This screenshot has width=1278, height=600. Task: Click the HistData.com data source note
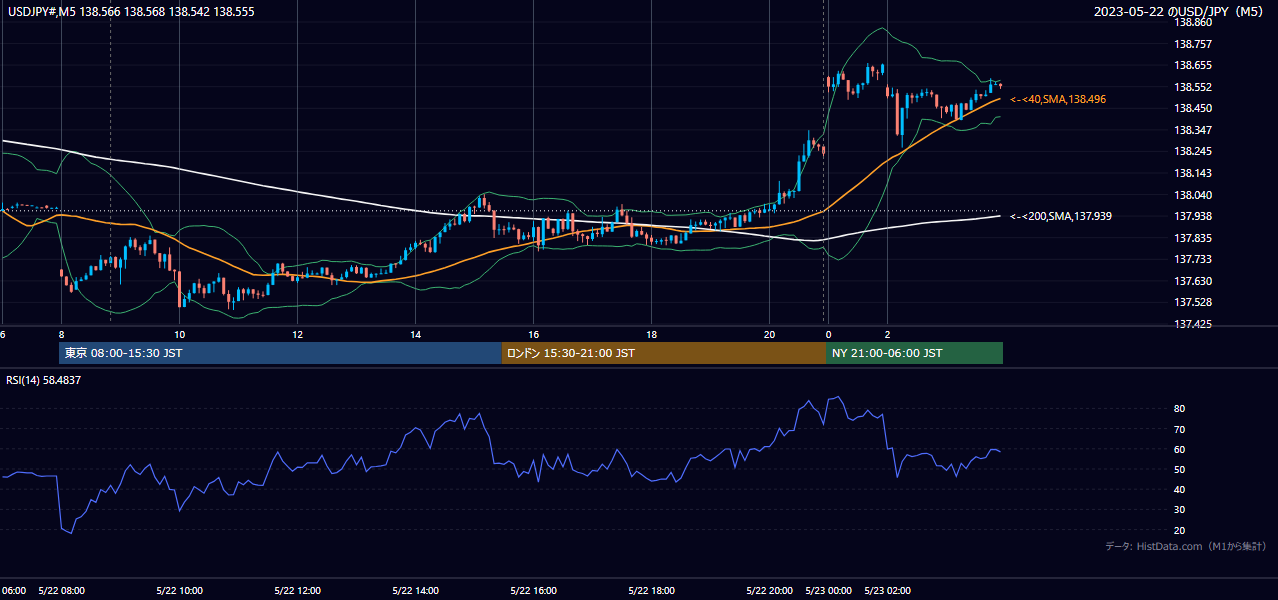pyautogui.click(x=1186, y=546)
